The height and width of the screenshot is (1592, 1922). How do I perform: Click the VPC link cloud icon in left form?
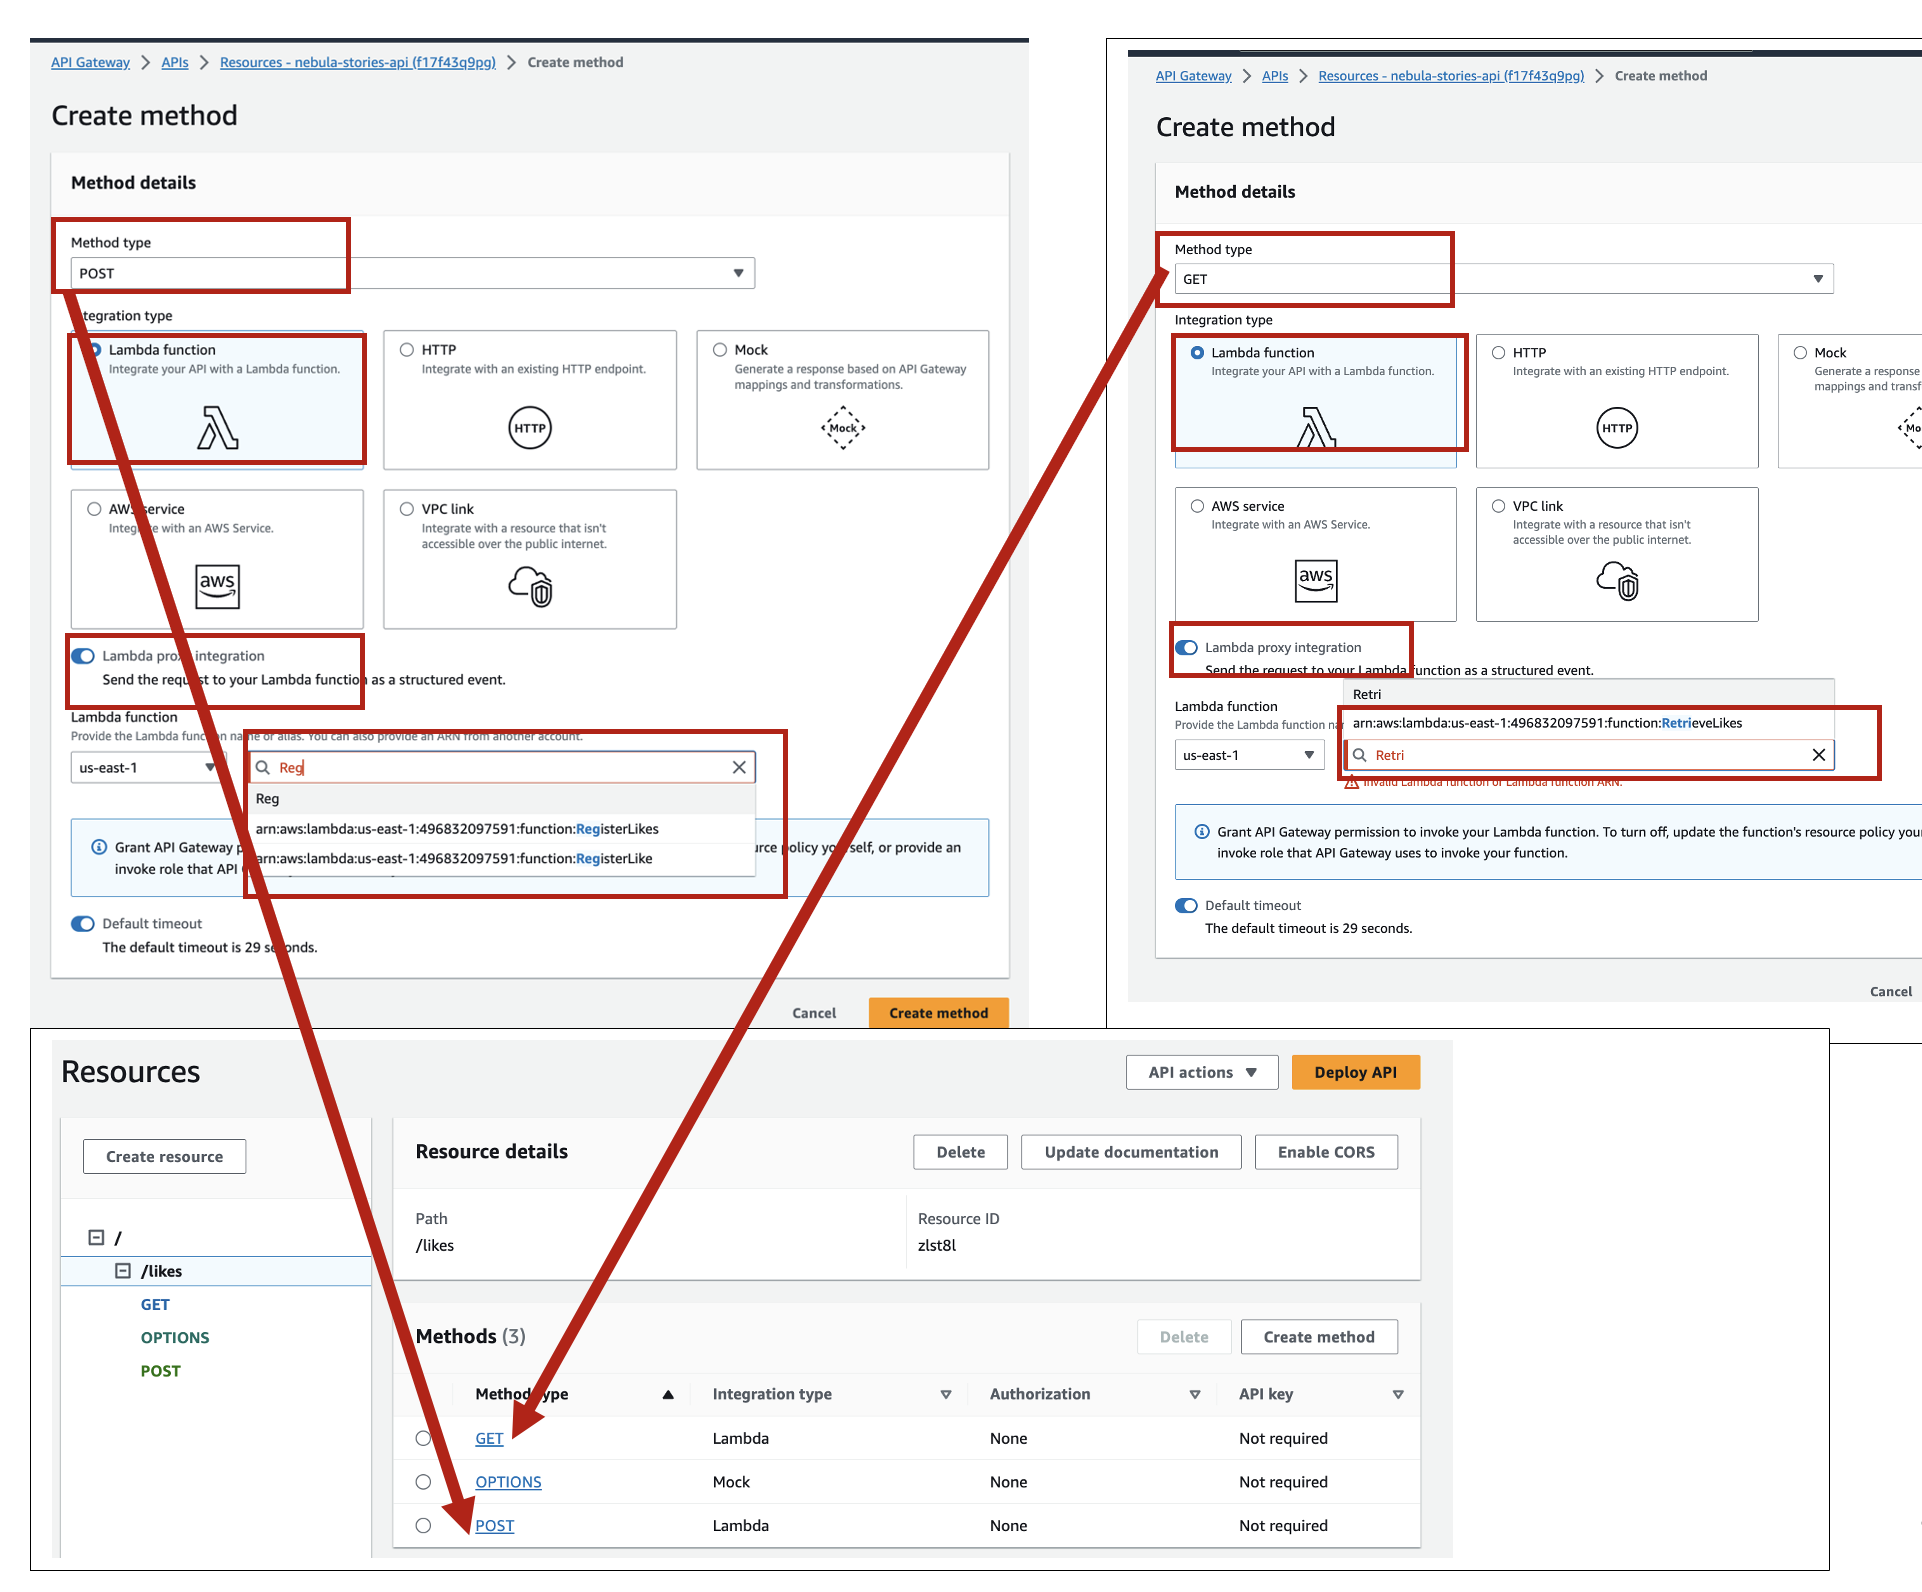[x=531, y=586]
